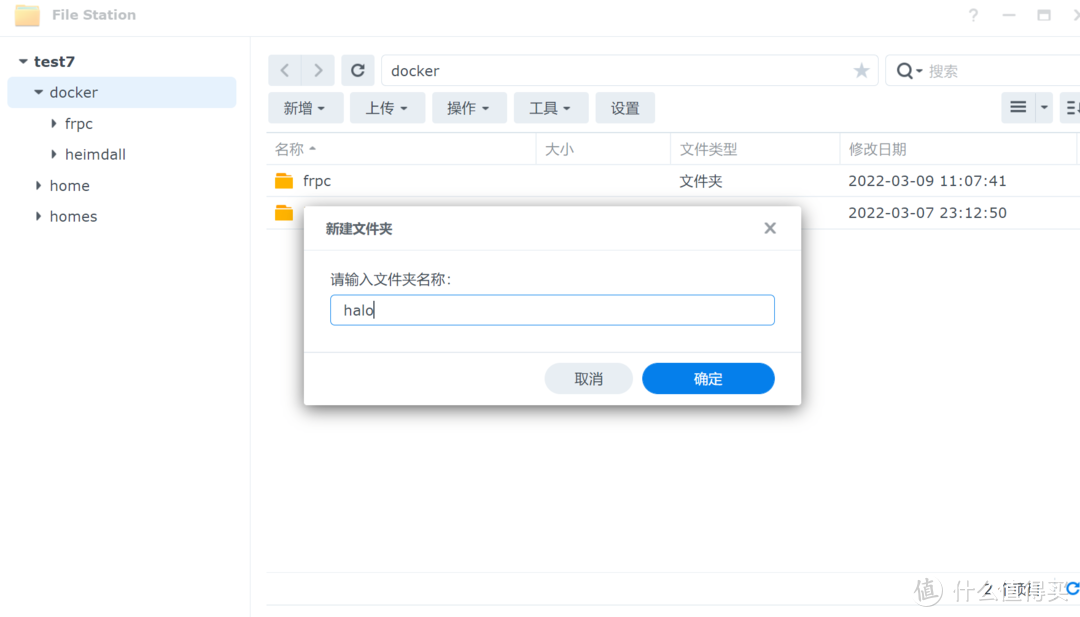The image size is (1080, 617).
Task: Select homes in the folder tree
Action: click(x=73, y=216)
